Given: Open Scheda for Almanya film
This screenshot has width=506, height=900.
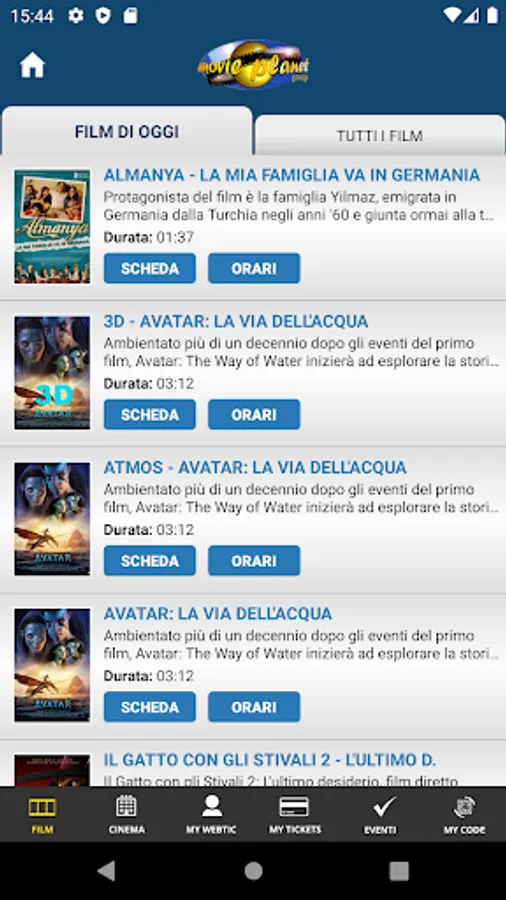Looking at the screenshot, I should pos(150,268).
